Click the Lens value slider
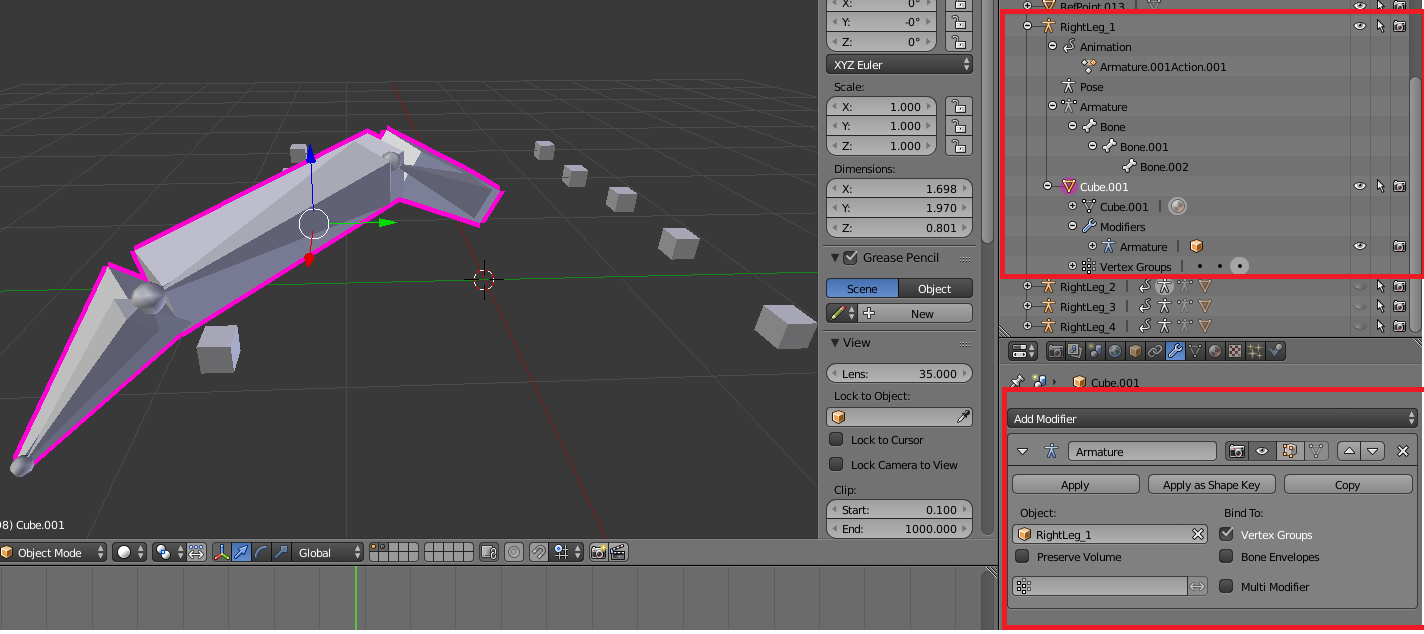This screenshot has width=1424, height=634. pos(898,373)
